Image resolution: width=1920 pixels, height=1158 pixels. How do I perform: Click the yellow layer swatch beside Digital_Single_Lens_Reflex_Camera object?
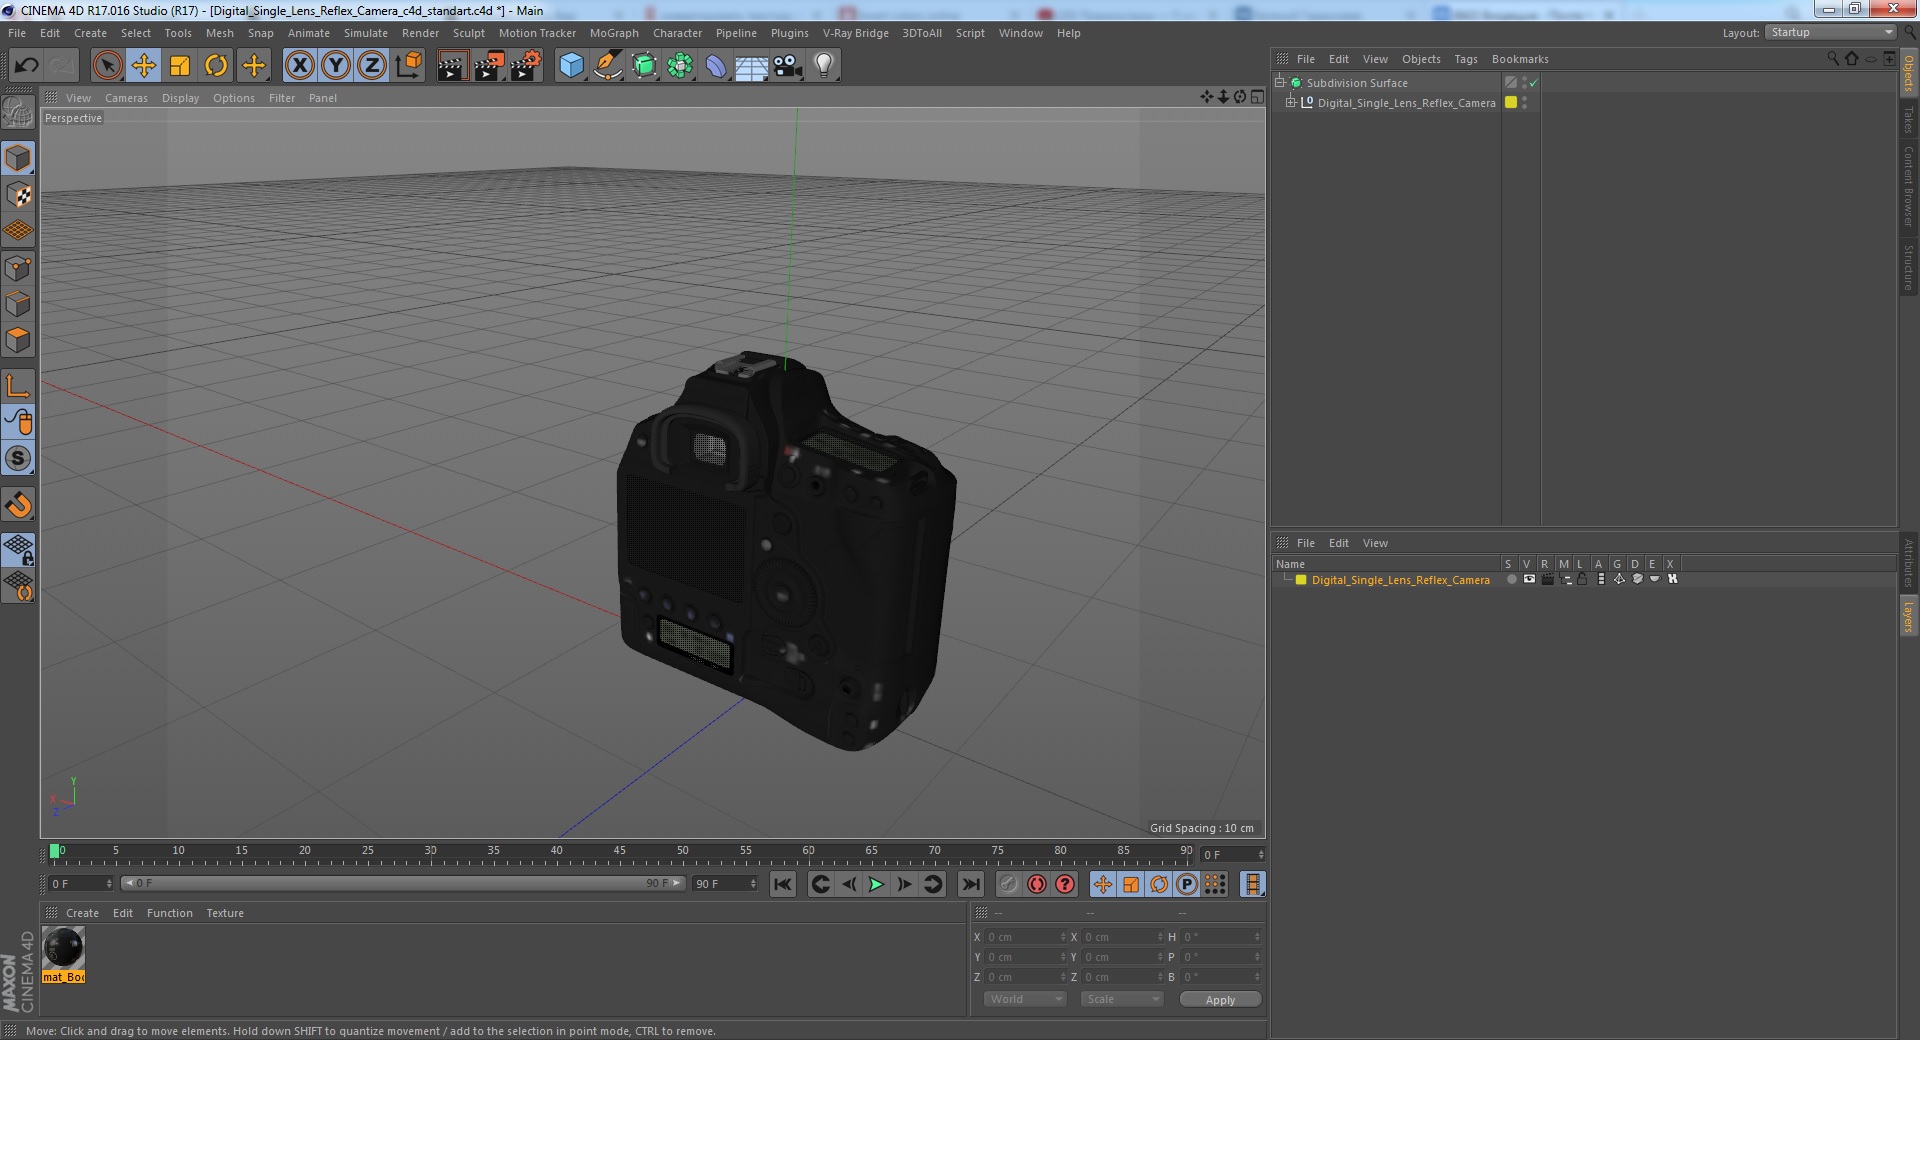(1511, 102)
